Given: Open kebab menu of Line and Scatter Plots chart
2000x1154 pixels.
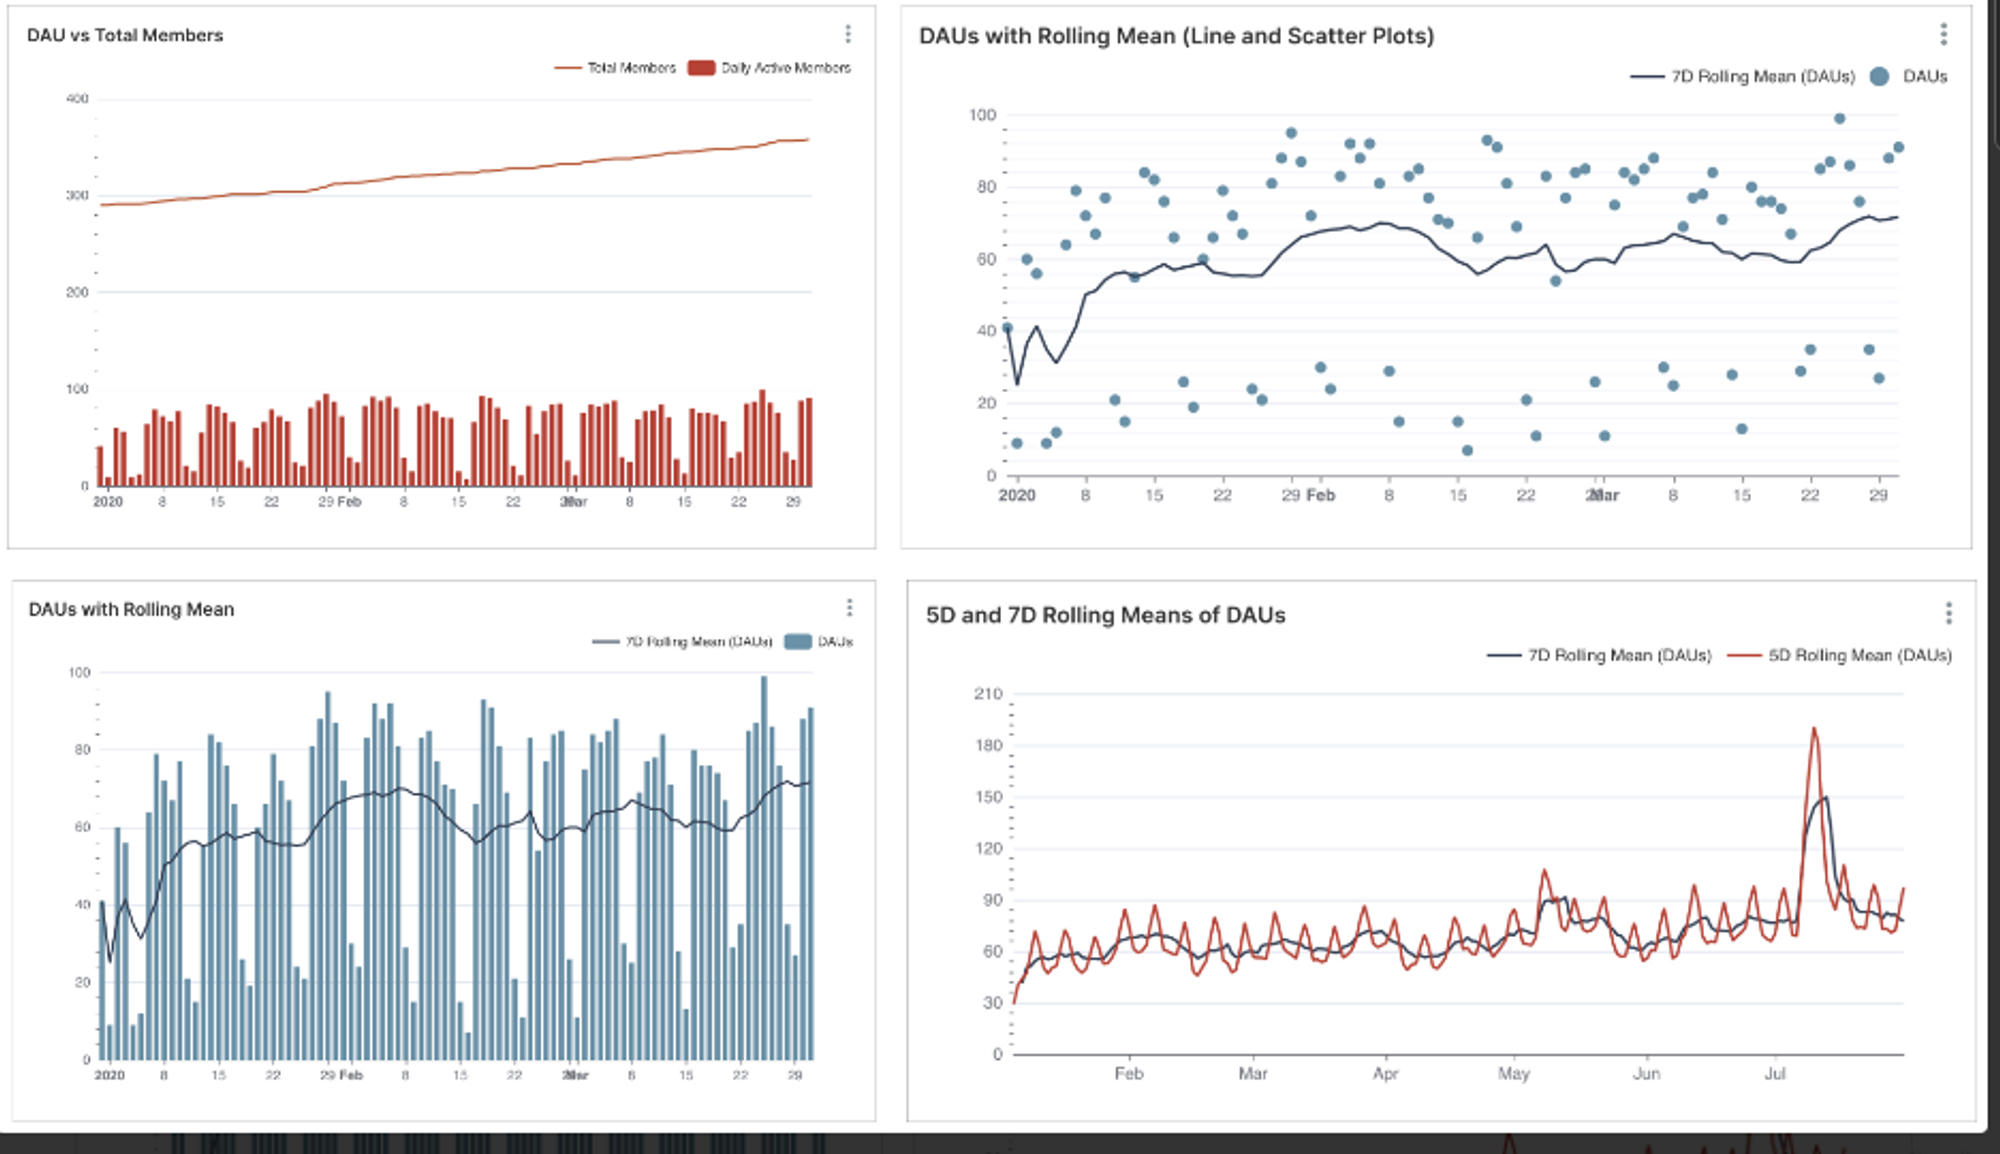Looking at the screenshot, I should click(x=1943, y=34).
